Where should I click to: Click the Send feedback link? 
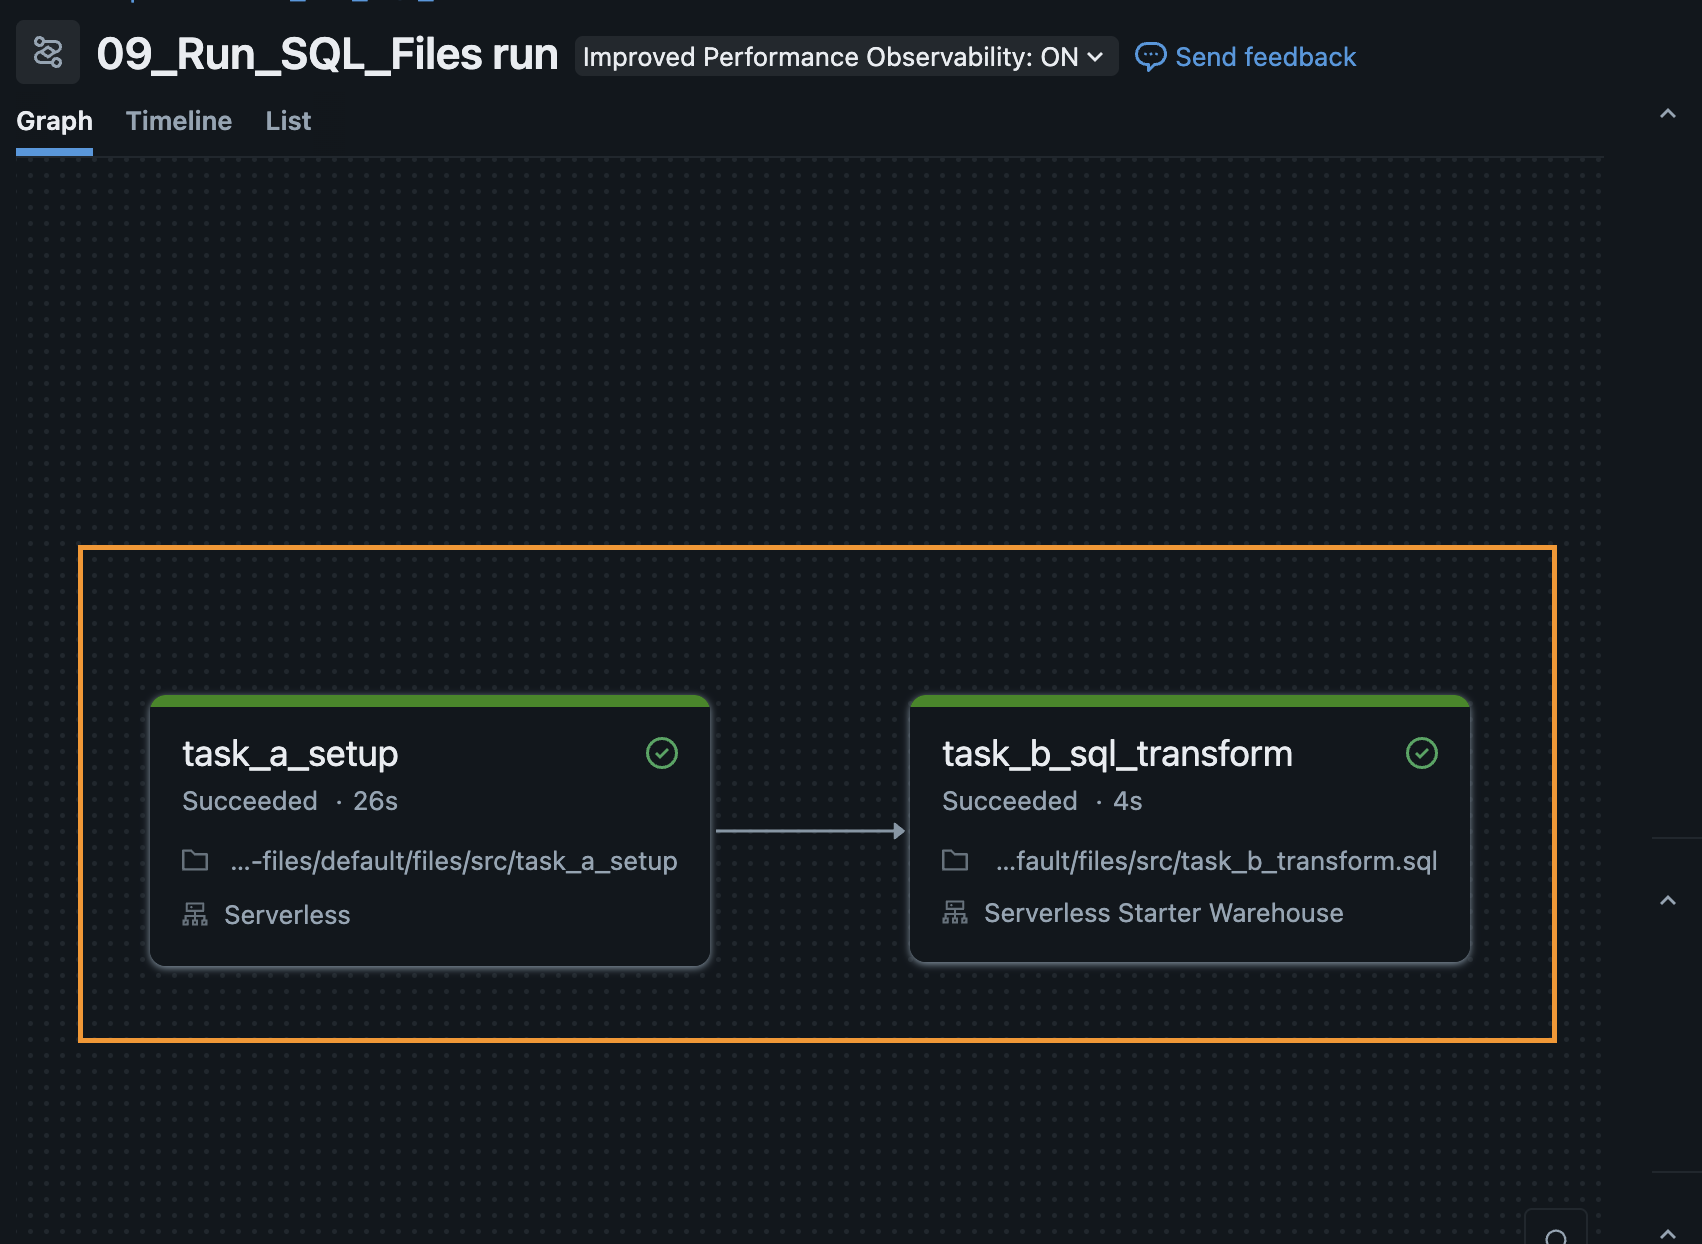click(x=1265, y=57)
